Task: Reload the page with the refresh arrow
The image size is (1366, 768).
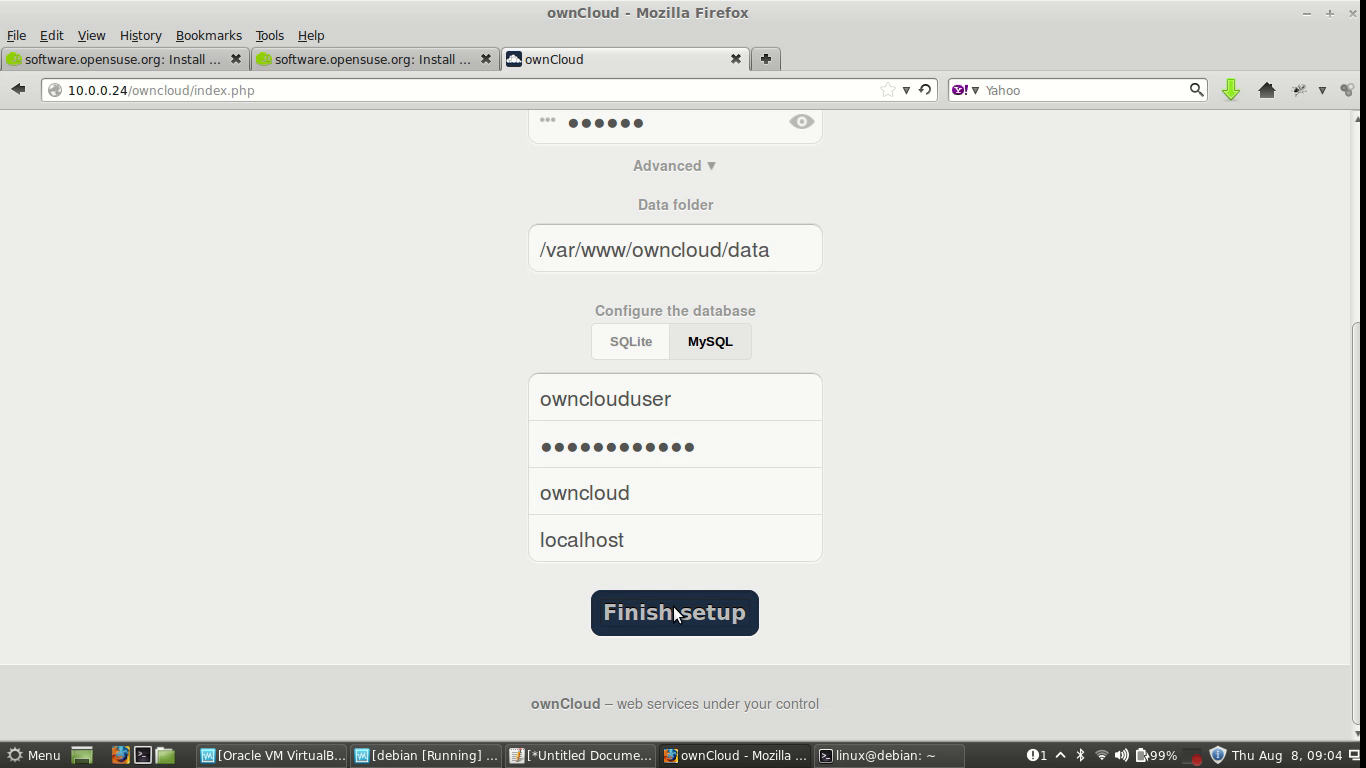Action: (925, 90)
